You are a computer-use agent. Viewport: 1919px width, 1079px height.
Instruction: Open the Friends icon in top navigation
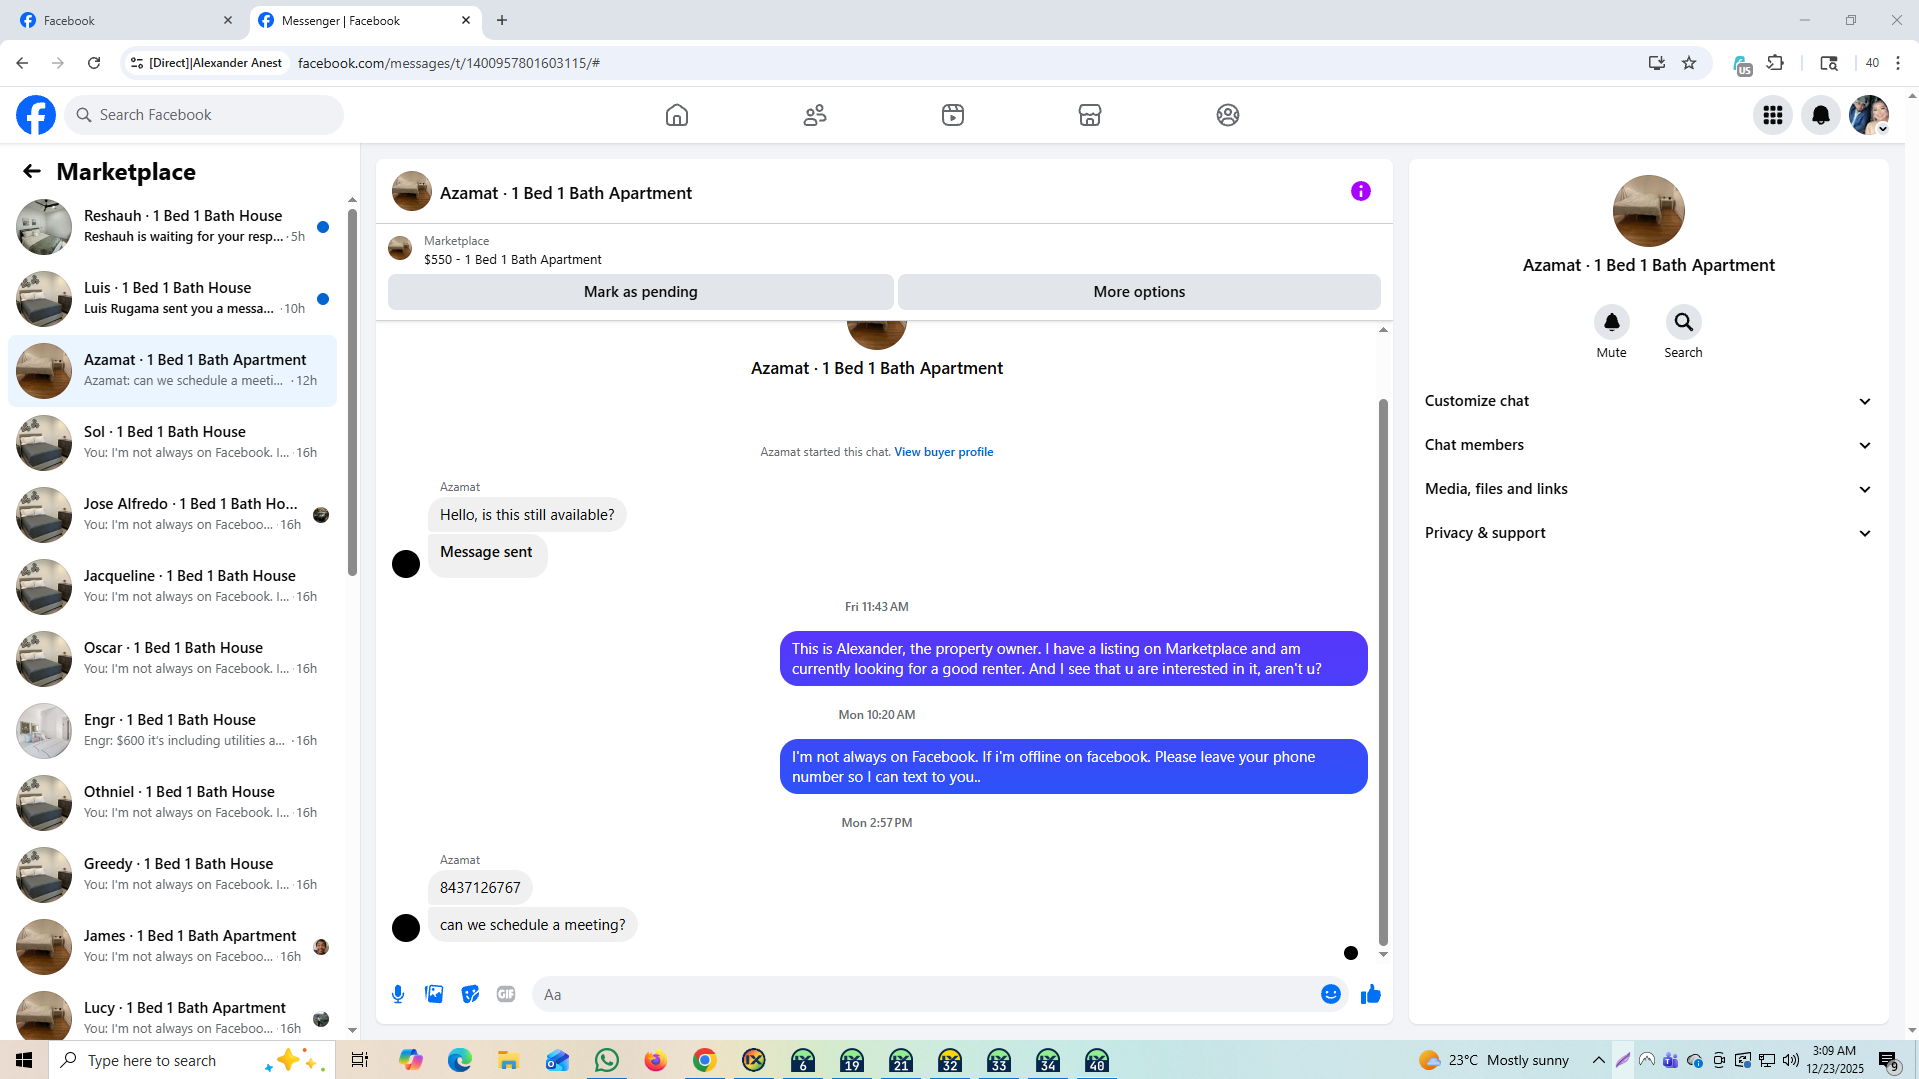pos(815,115)
